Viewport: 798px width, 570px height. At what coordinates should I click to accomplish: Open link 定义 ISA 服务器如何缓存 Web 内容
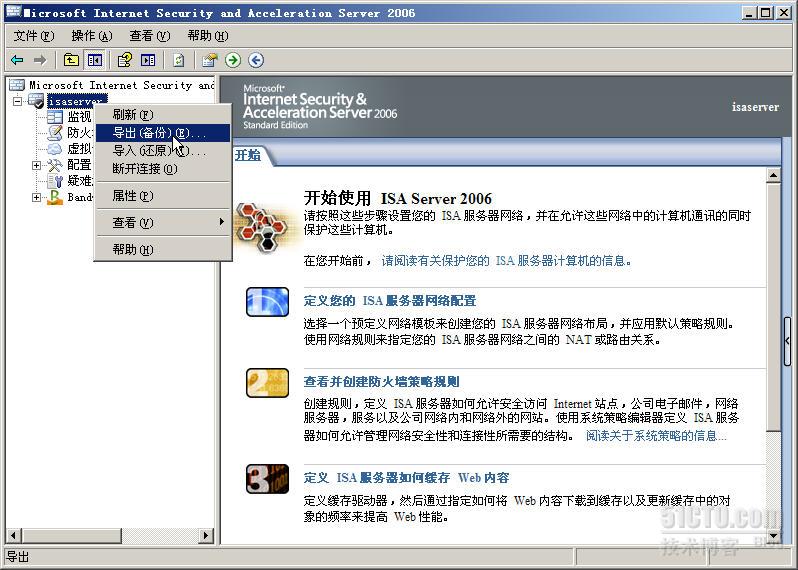[407, 478]
